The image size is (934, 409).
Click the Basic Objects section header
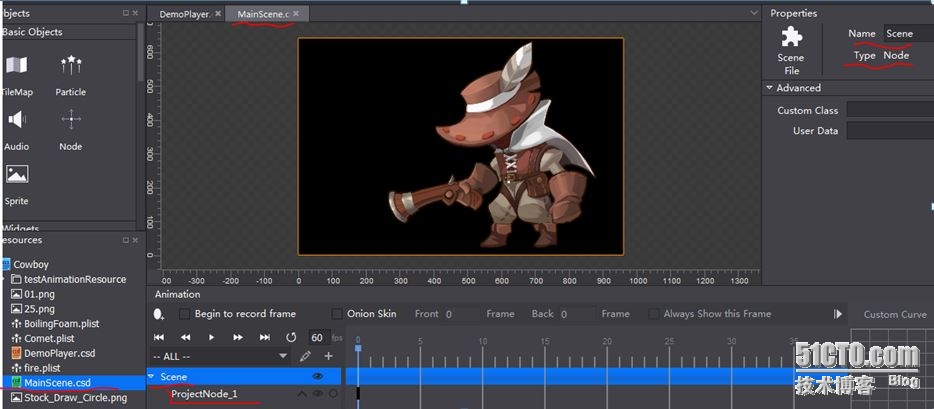(69, 32)
